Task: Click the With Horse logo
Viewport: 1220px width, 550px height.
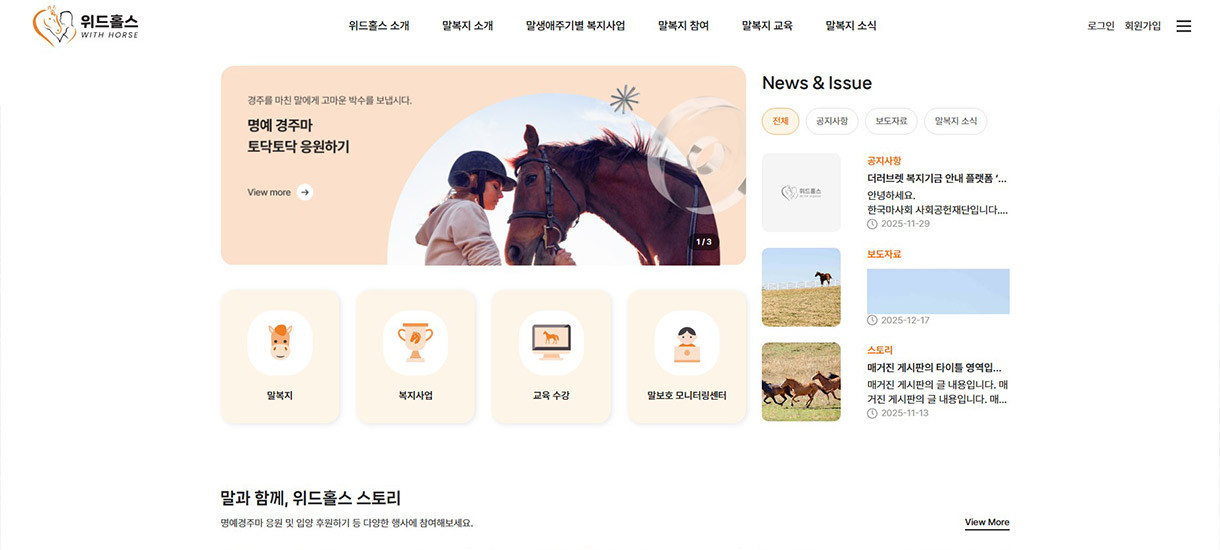Action: click(x=86, y=25)
